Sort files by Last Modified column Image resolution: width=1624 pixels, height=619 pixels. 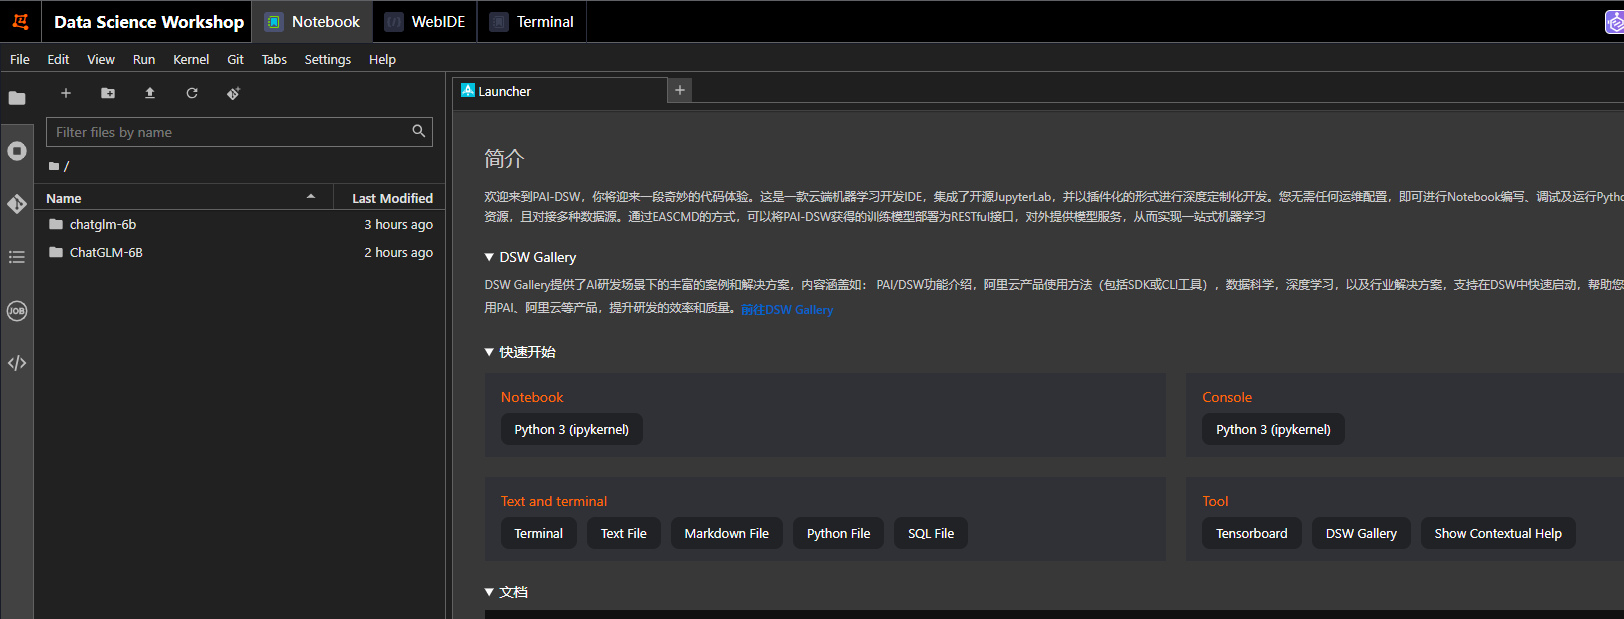[x=392, y=198]
